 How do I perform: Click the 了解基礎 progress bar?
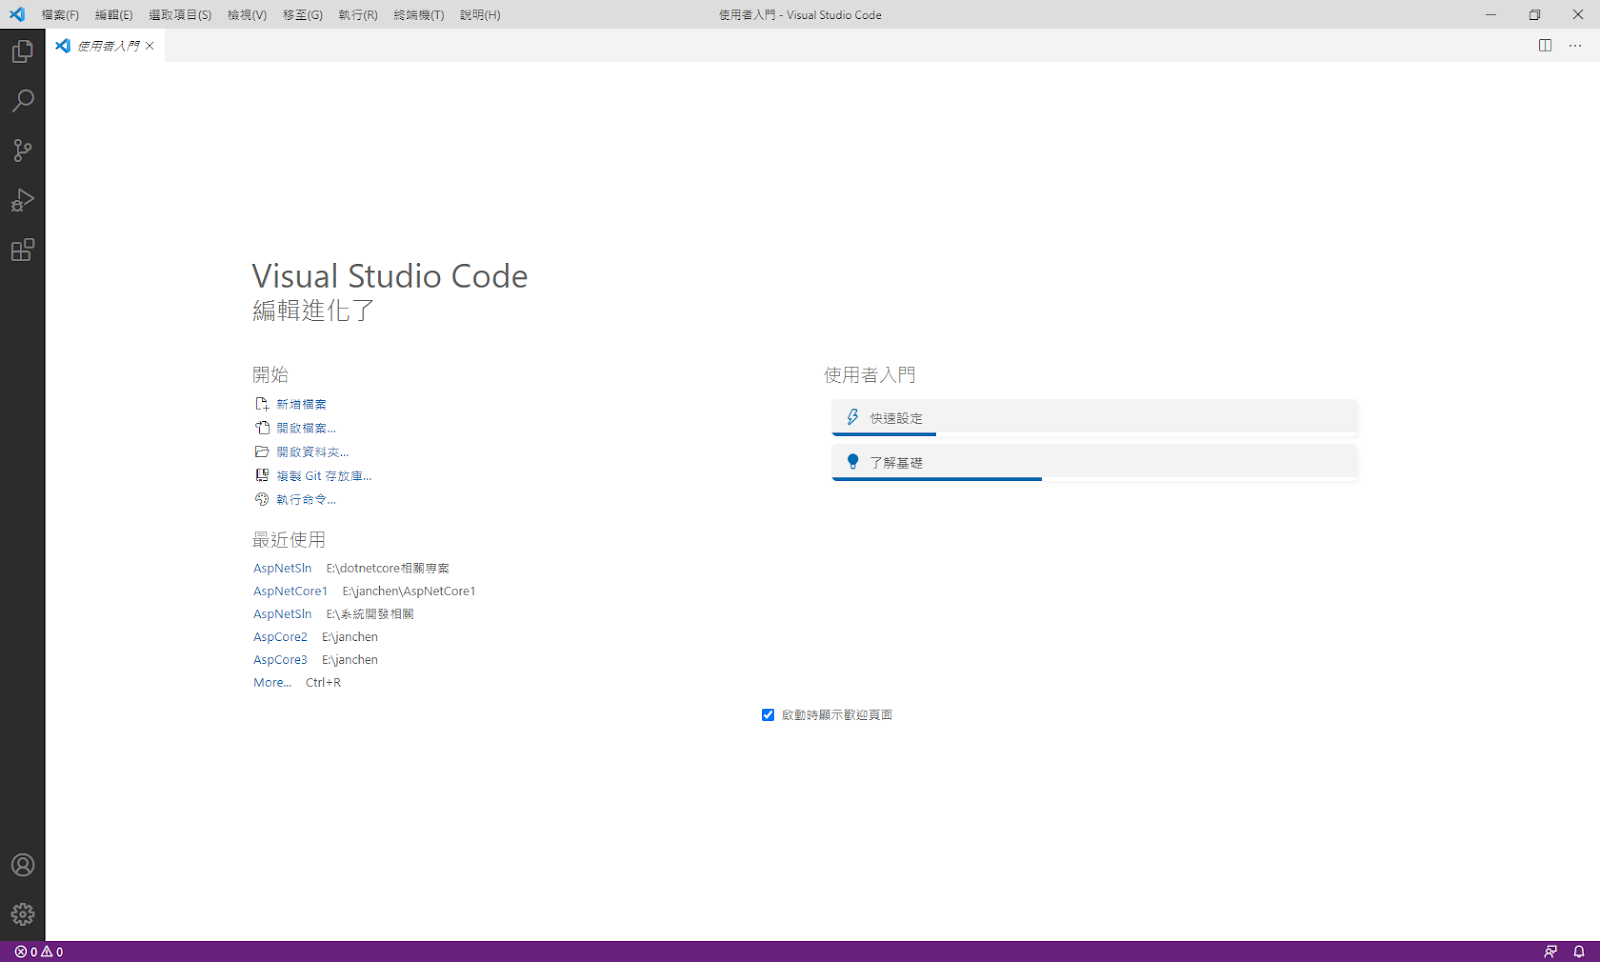tap(1094, 479)
